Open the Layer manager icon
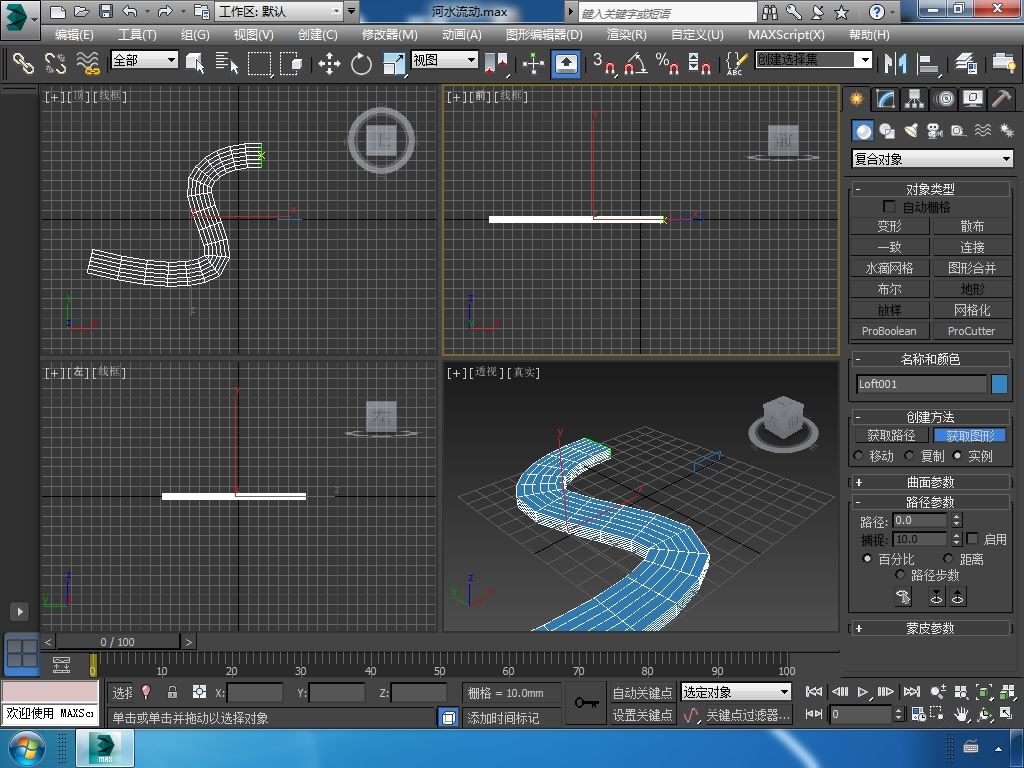Image resolution: width=1024 pixels, height=768 pixels. [965, 63]
